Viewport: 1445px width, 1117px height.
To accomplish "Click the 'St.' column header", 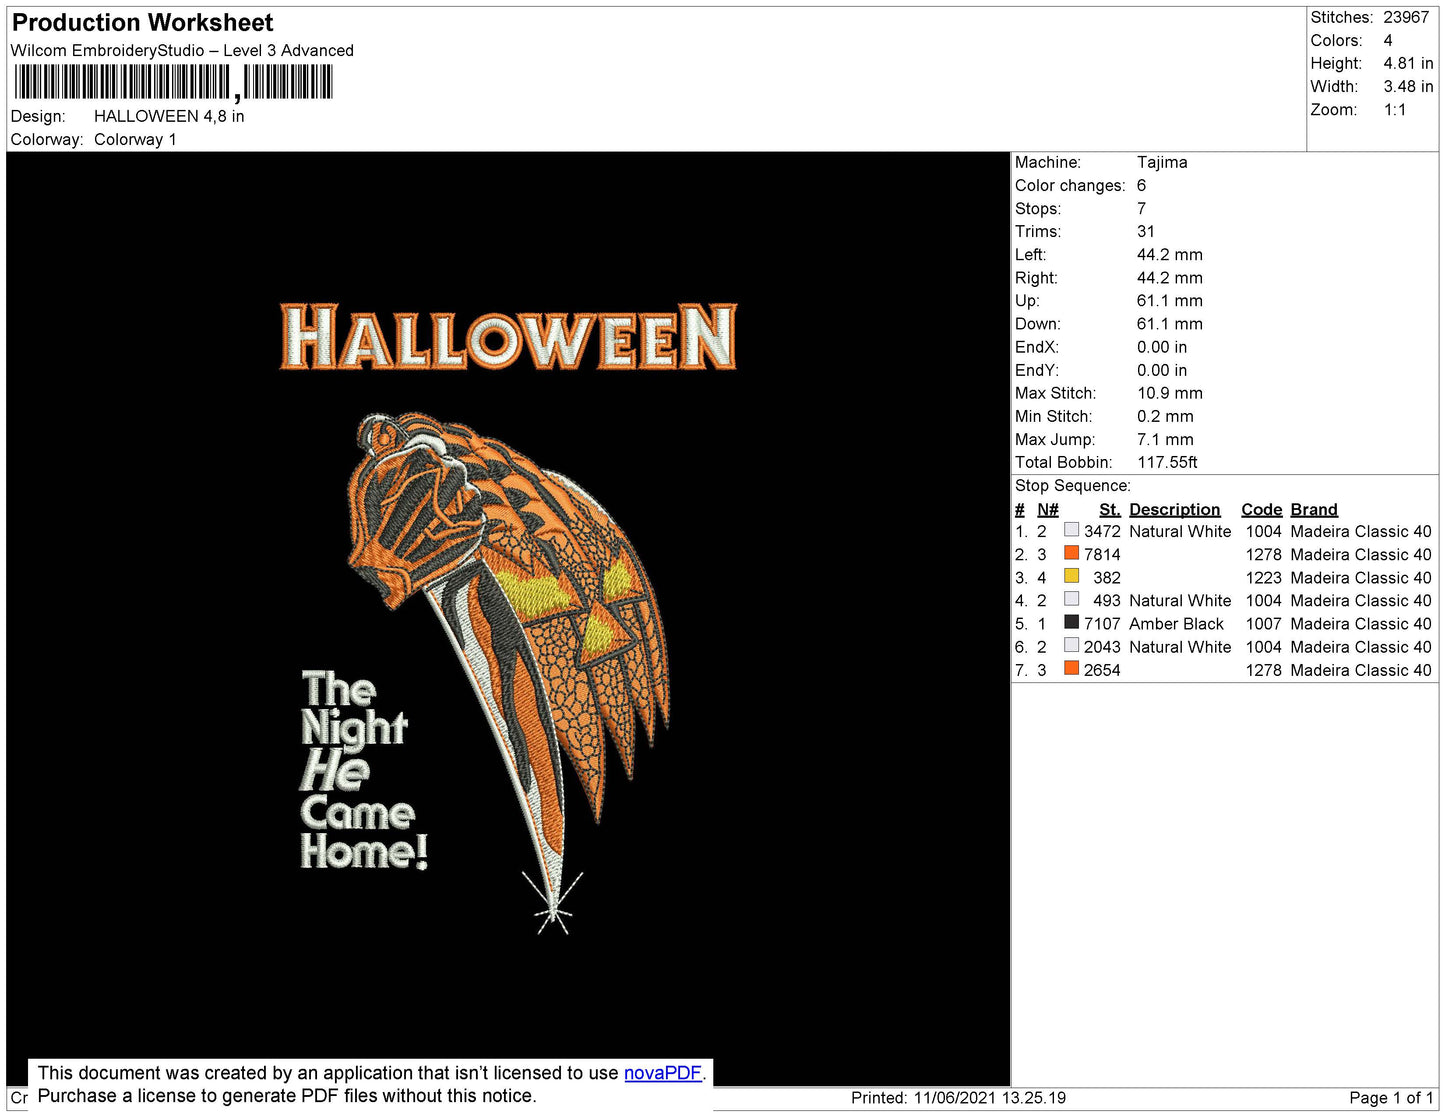I will click(x=1110, y=509).
